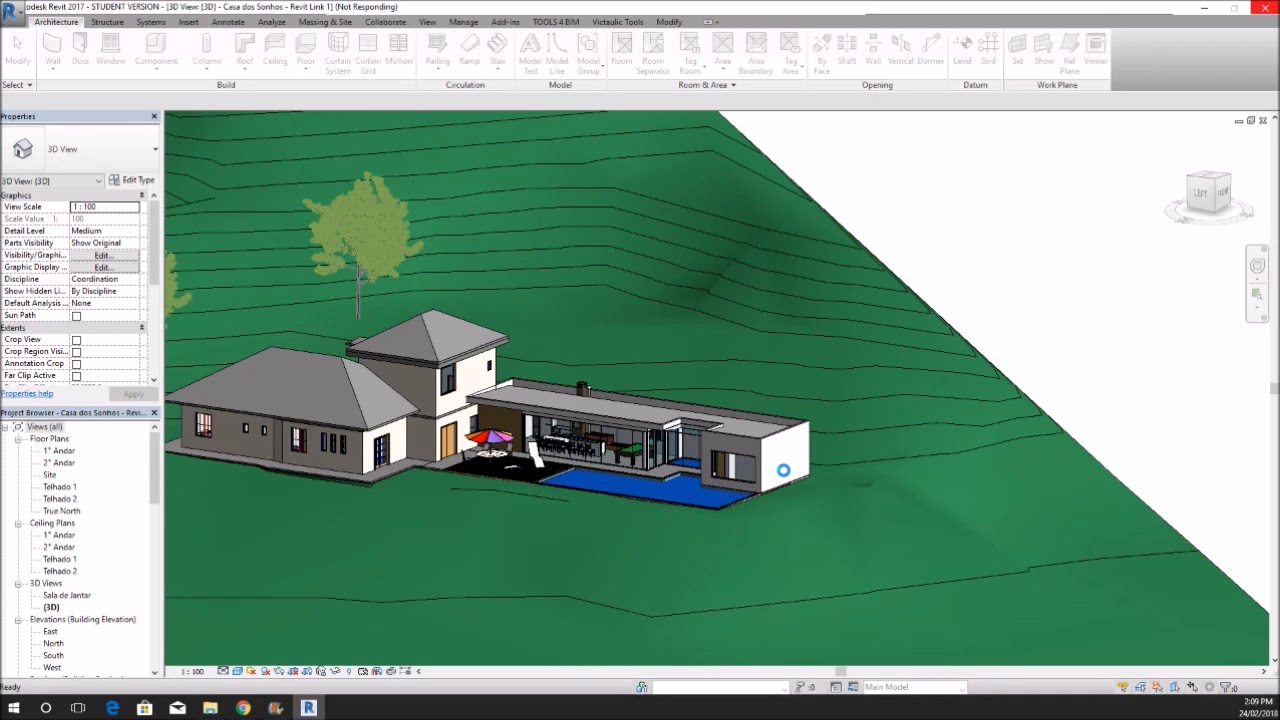
Task: Open the Annotate ribbon tab
Action: pyautogui.click(x=228, y=22)
